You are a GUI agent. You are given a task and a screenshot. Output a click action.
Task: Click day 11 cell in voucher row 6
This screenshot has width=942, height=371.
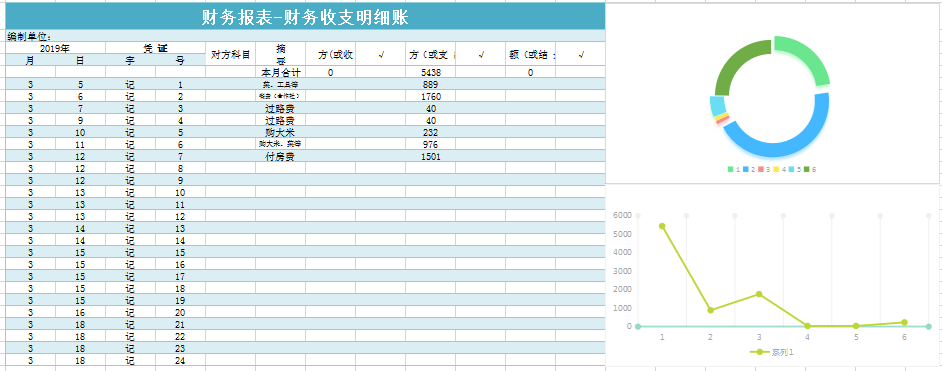pyautogui.click(x=81, y=144)
